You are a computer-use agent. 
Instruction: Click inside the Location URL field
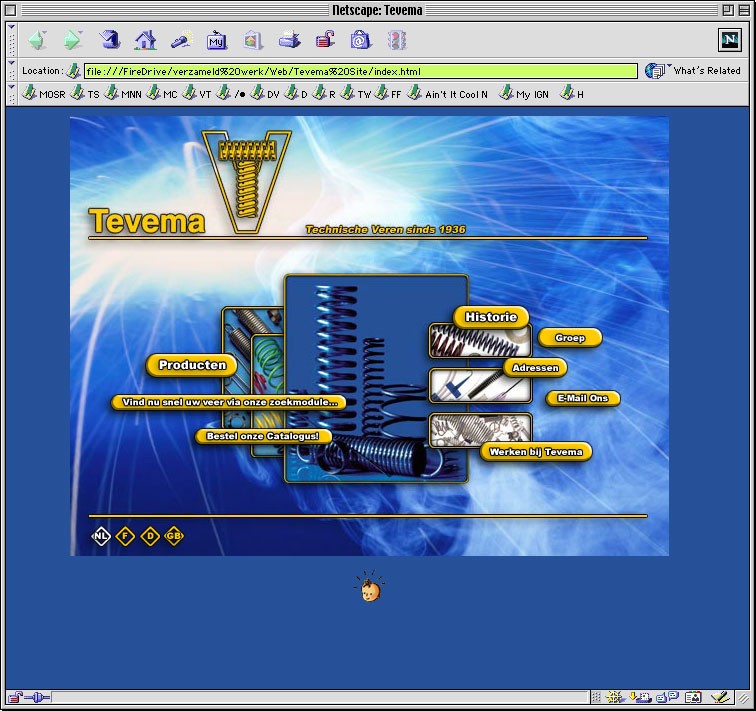[361, 71]
